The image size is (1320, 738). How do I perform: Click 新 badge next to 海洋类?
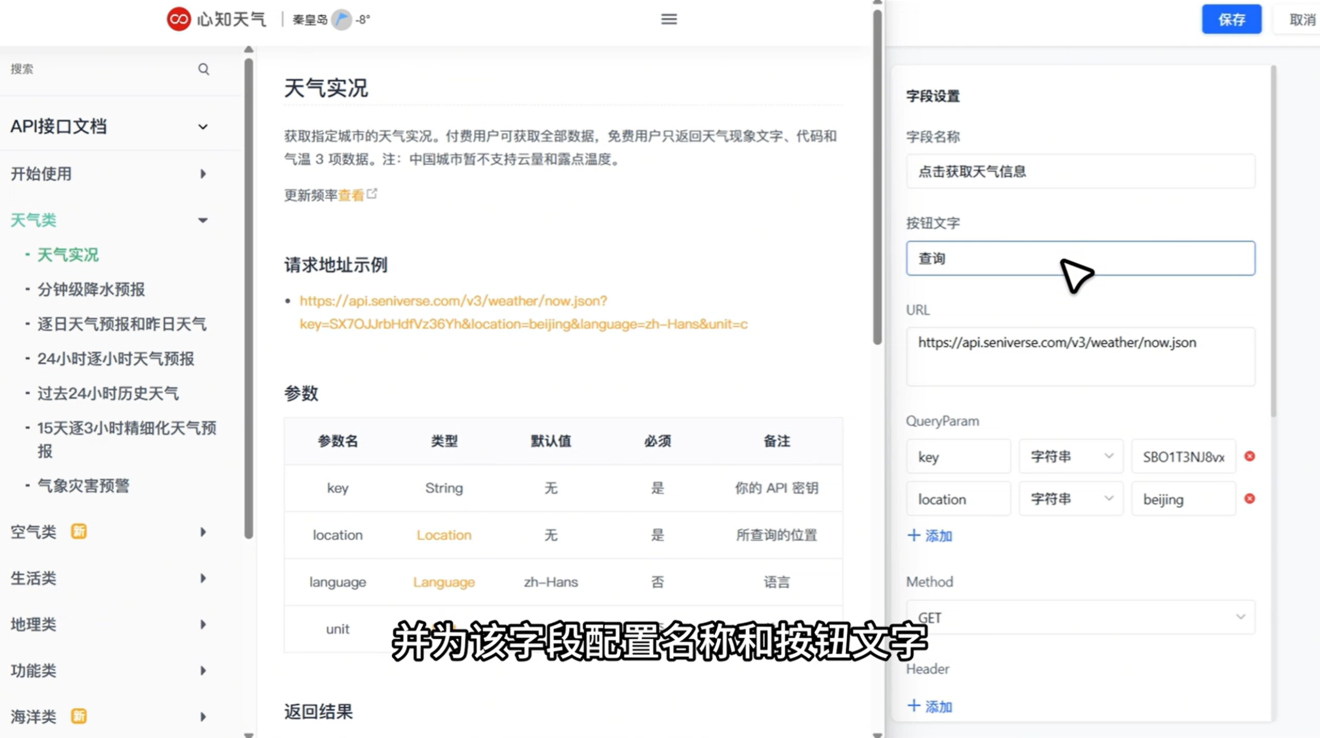(78, 716)
